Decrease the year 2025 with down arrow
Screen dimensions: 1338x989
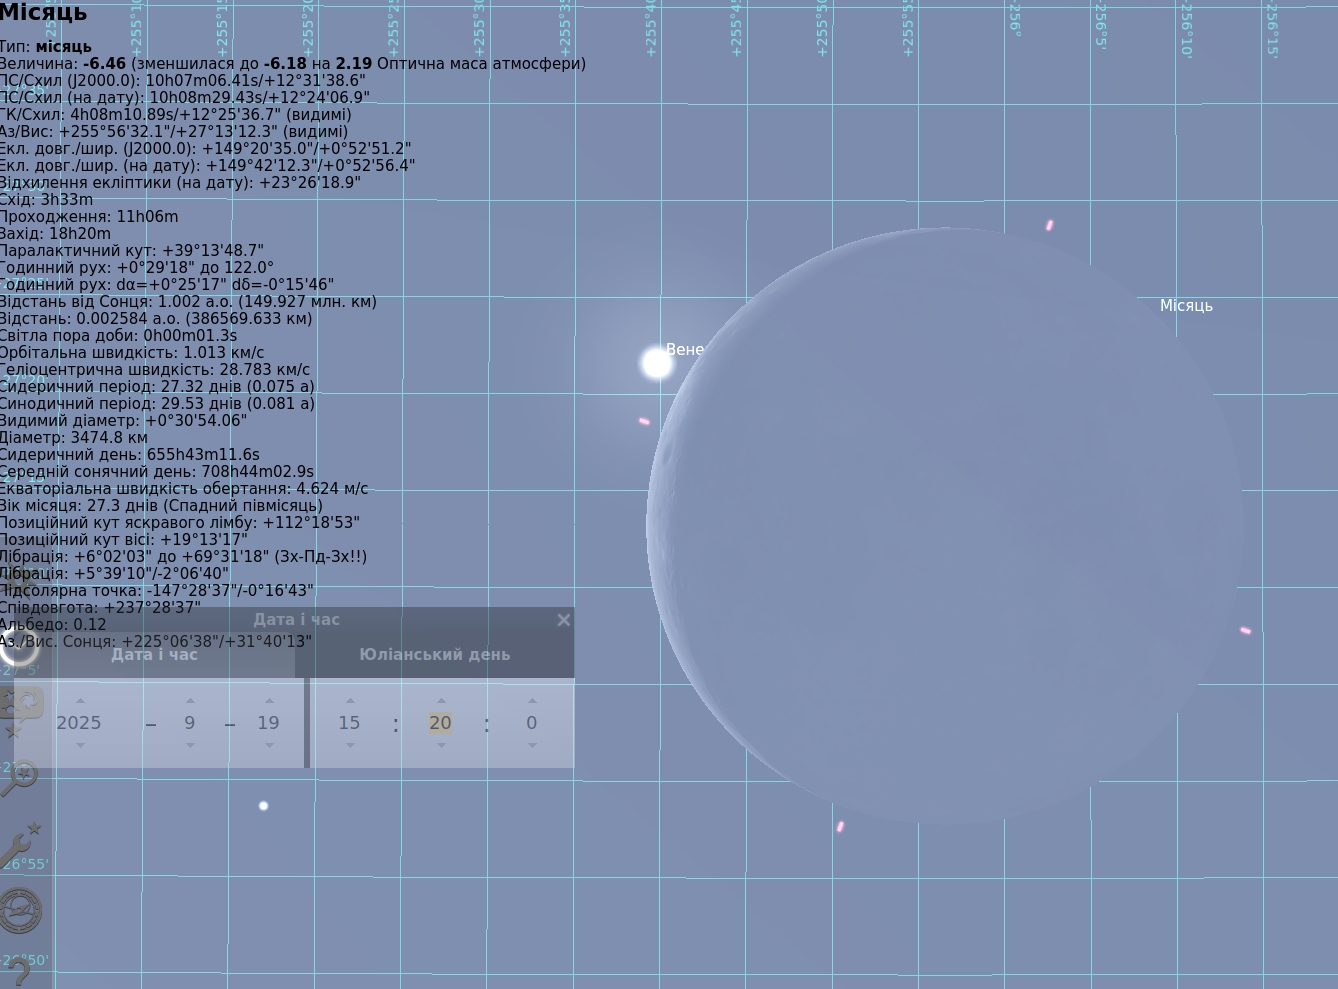(80, 745)
